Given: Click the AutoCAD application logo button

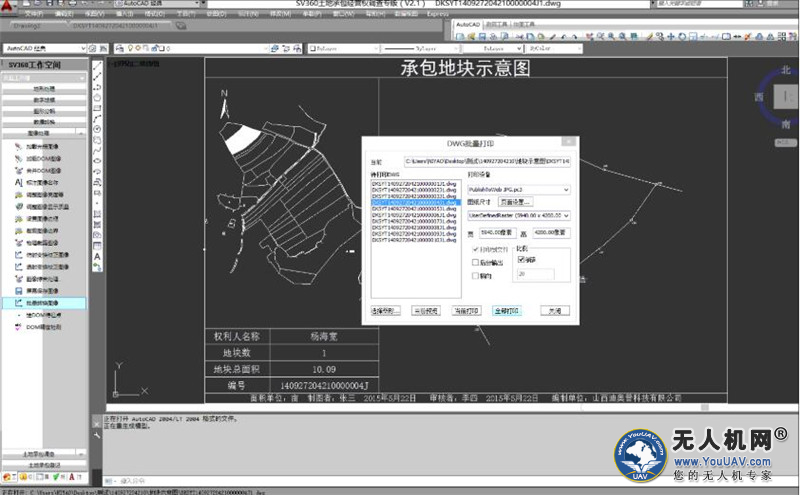Looking at the screenshot, I should click(9, 7).
